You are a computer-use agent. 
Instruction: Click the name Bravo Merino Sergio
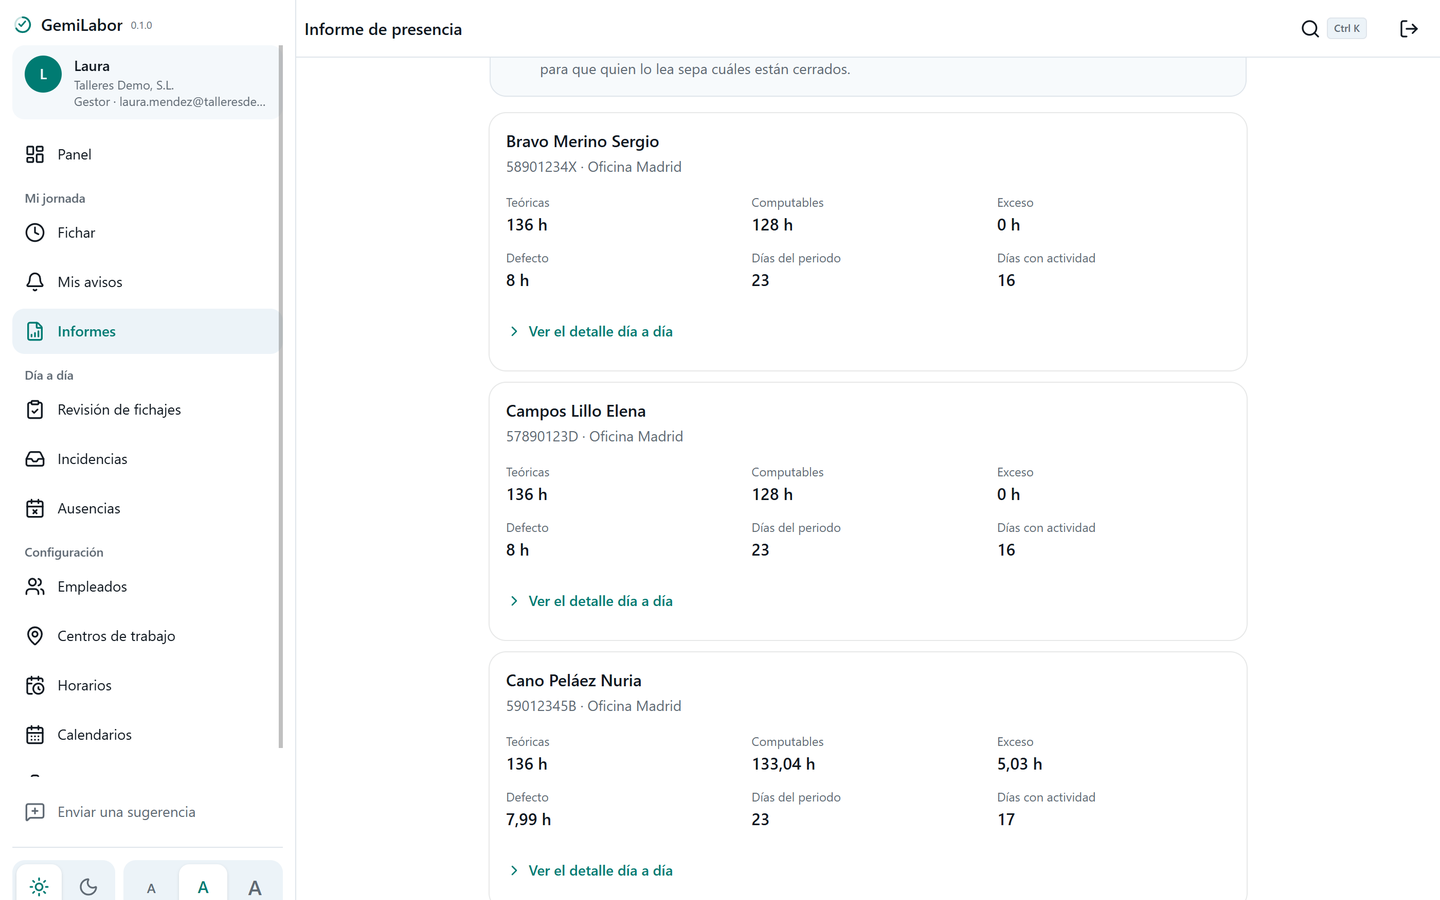click(x=582, y=141)
